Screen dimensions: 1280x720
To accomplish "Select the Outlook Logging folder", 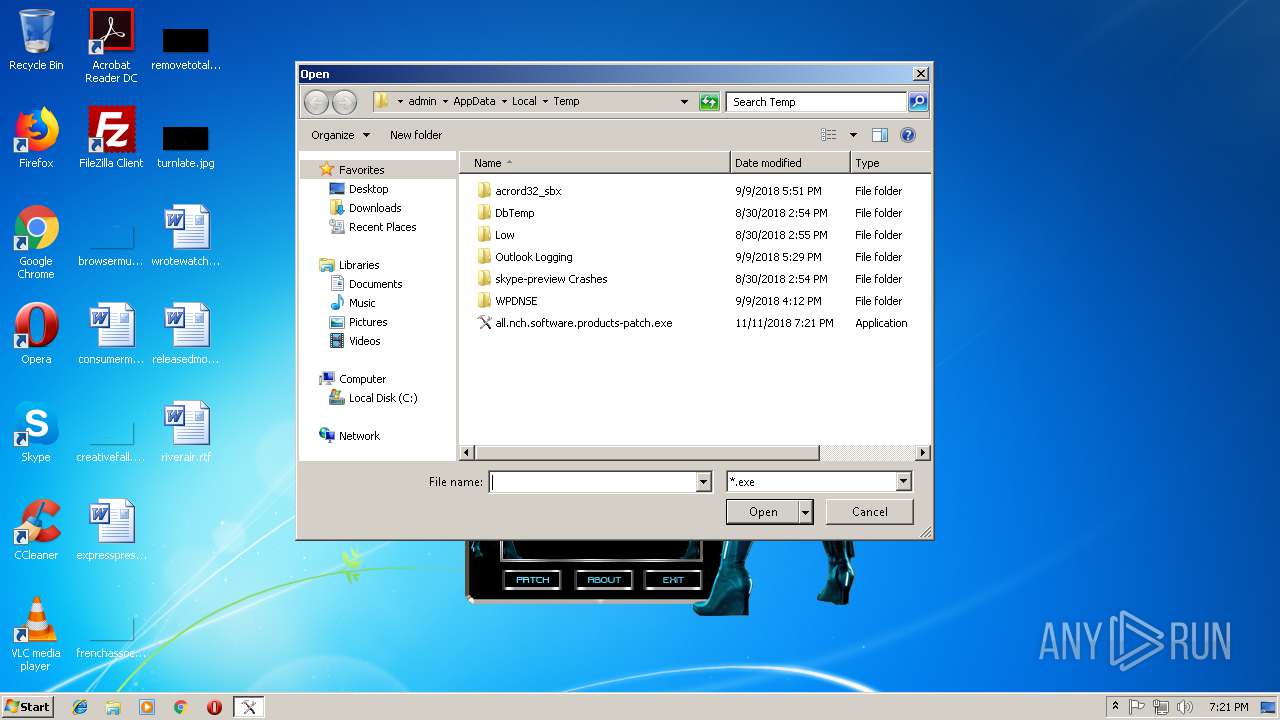I will (x=534, y=257).
